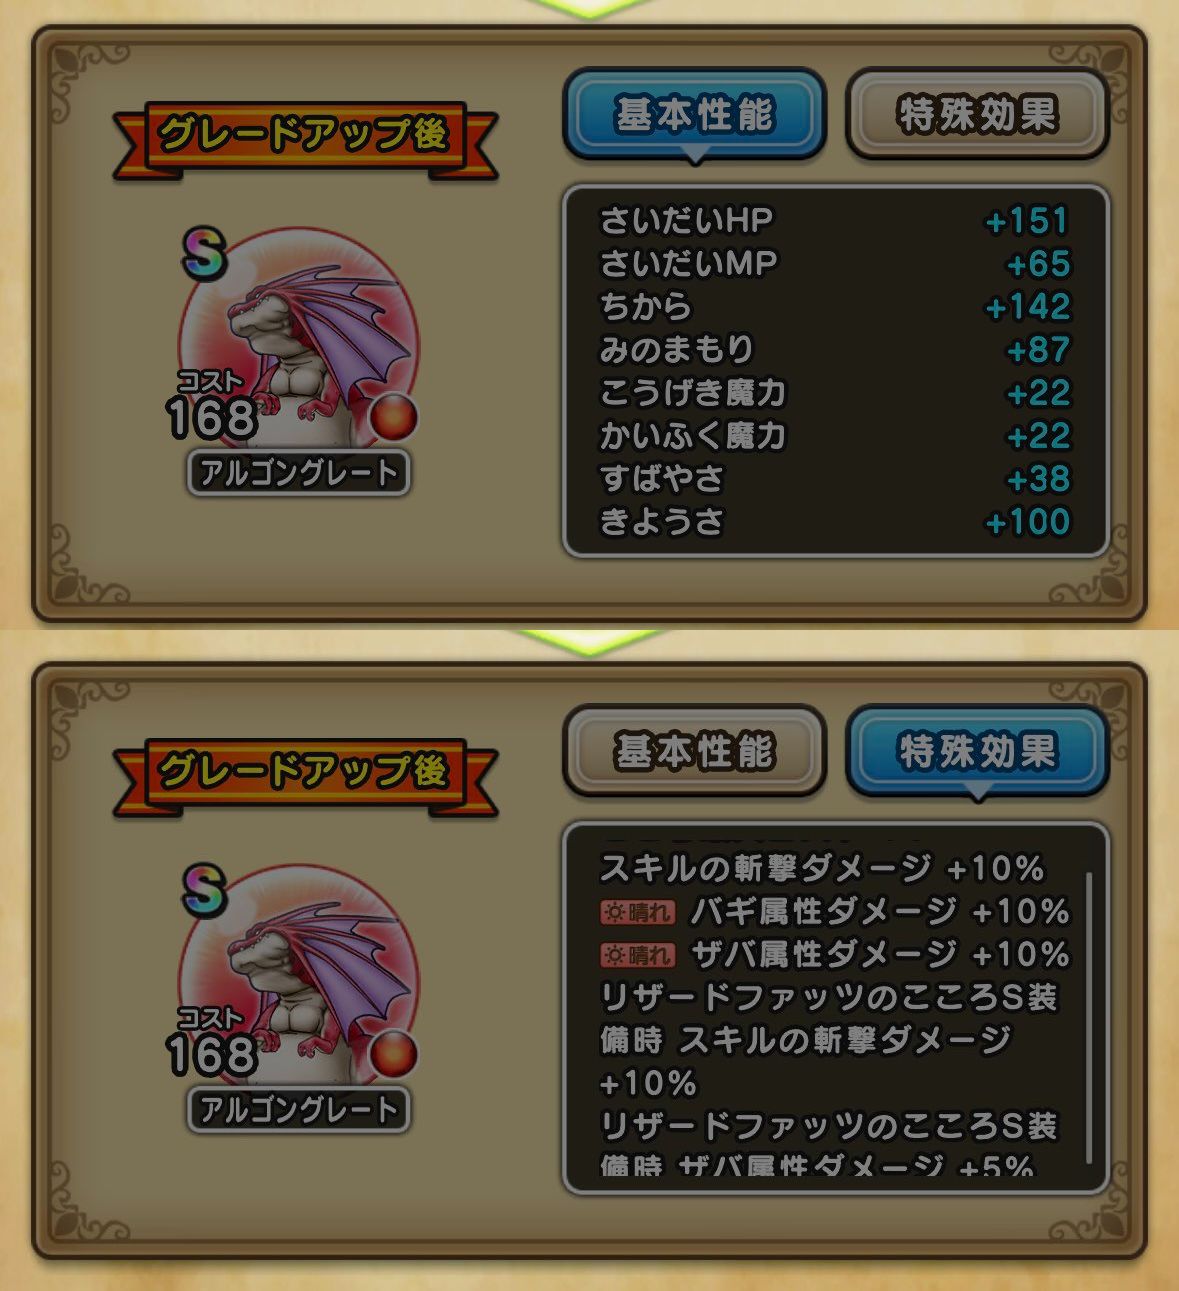1179x1291 pixels.
Task: Tap the きようさ +100 stat row
Action: tap(835, 521)
